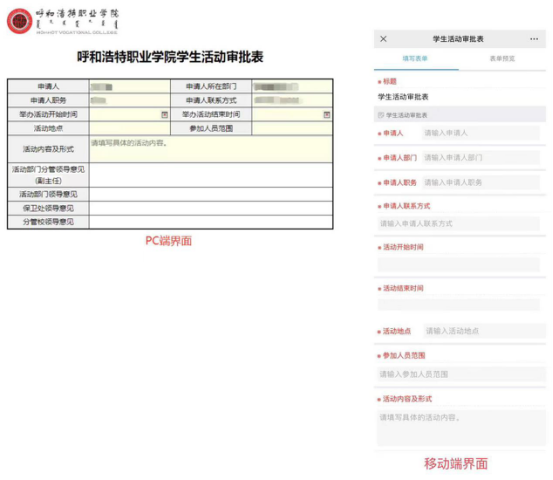Click 分管校领导意见 opinion cell
Screen dimensions: 553x480
pos(211,222)
